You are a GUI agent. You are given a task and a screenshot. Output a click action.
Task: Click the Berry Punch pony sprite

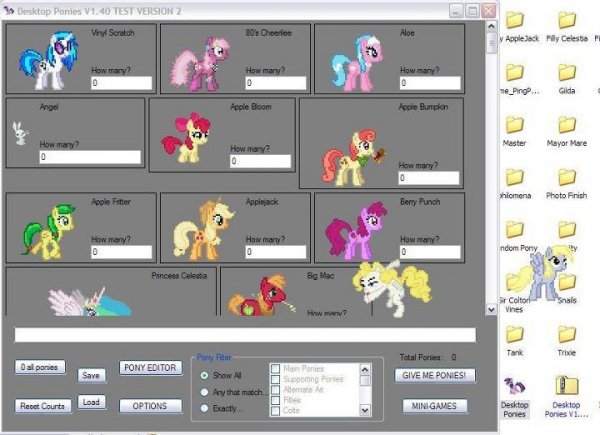pyautogui.click(x=356, y=231)
